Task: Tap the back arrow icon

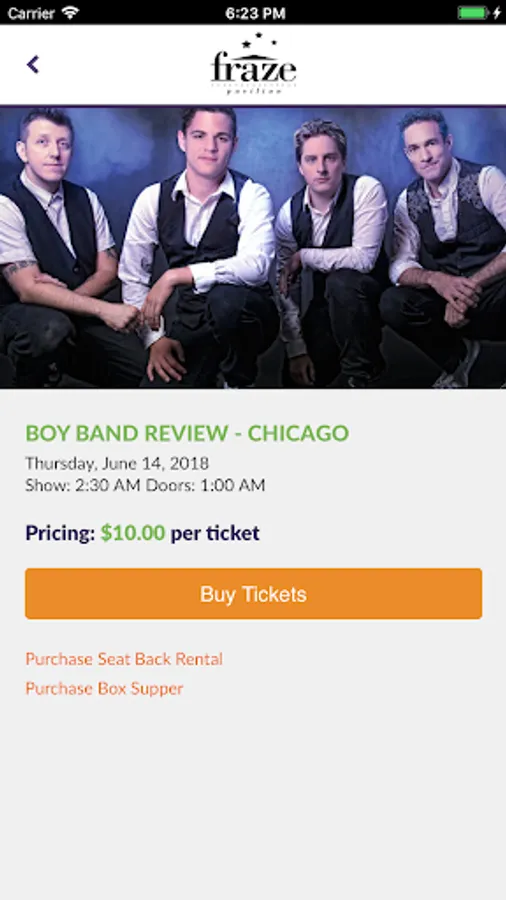Action: pyautogui.click(x=33, y=64)
